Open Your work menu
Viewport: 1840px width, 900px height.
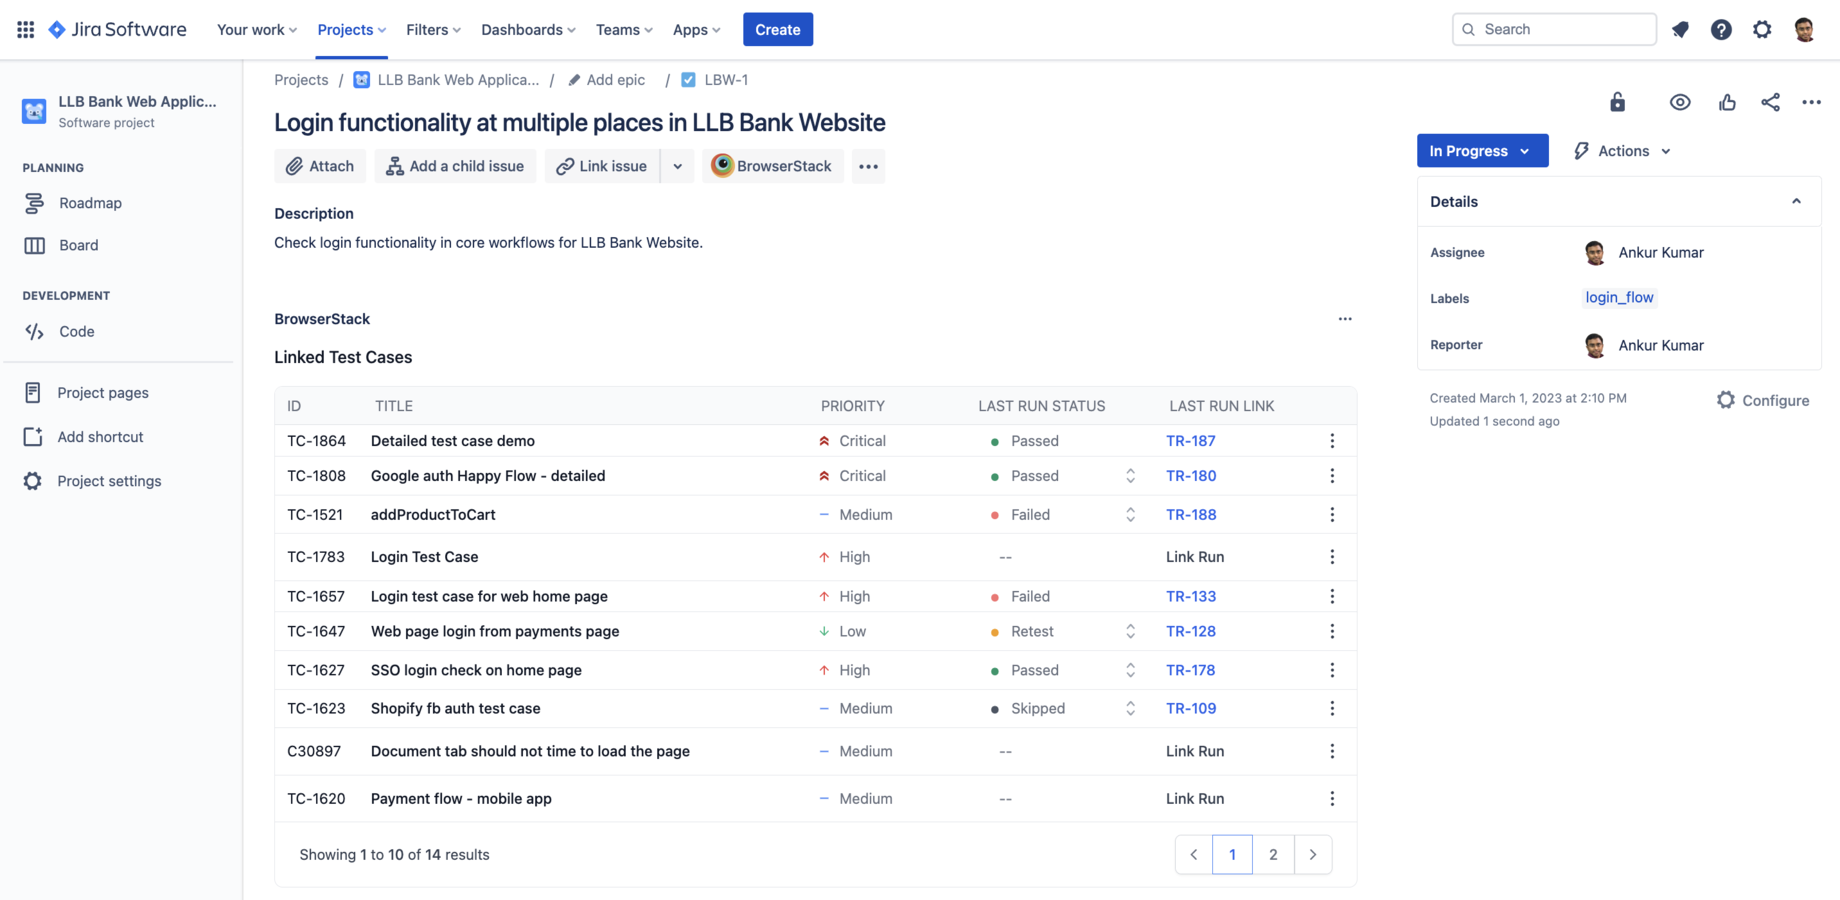coord(257,29)
